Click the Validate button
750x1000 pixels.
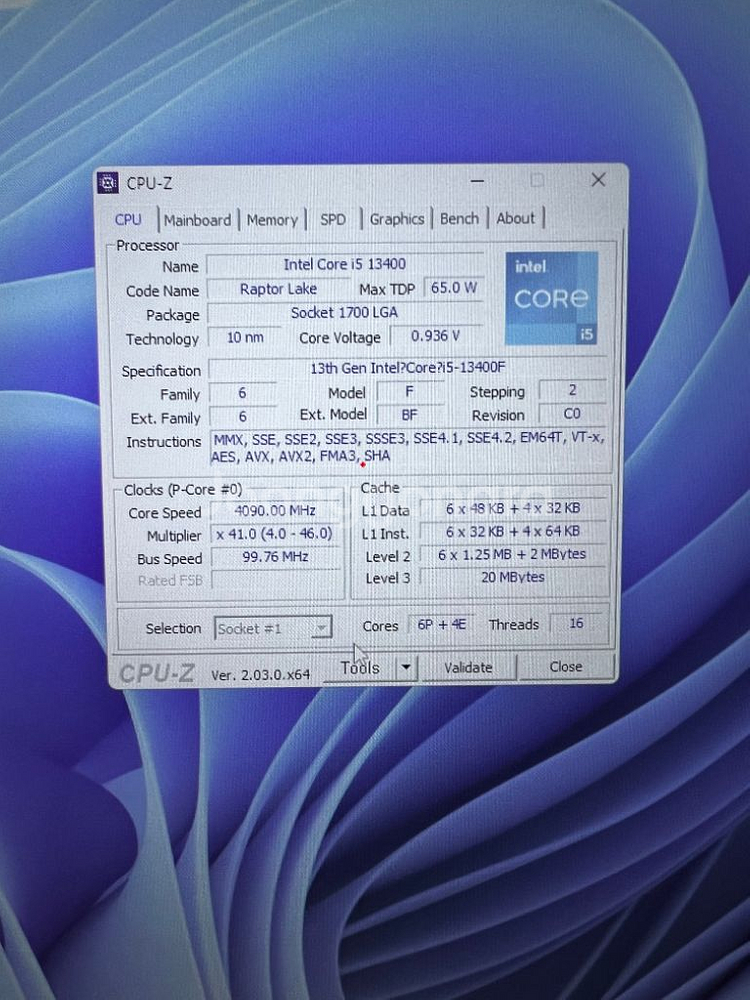point(468,668)
